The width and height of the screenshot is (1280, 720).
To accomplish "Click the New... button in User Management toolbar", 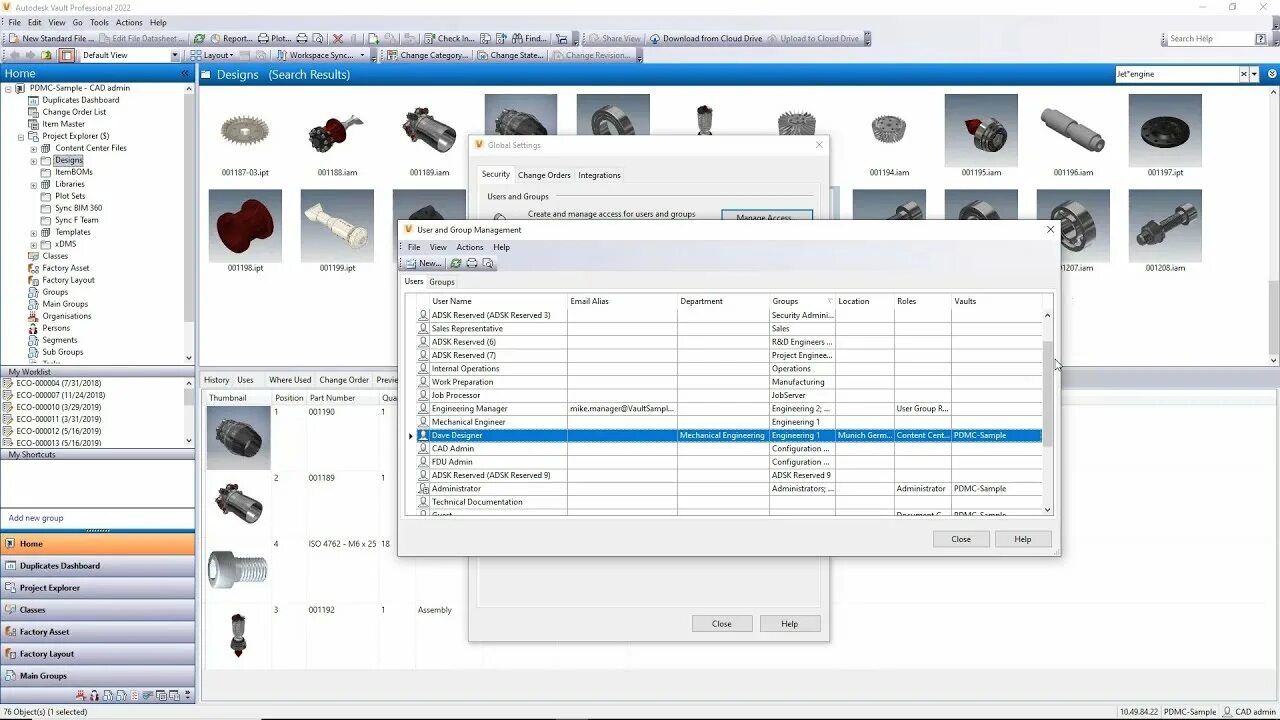I will click(424, 263).
